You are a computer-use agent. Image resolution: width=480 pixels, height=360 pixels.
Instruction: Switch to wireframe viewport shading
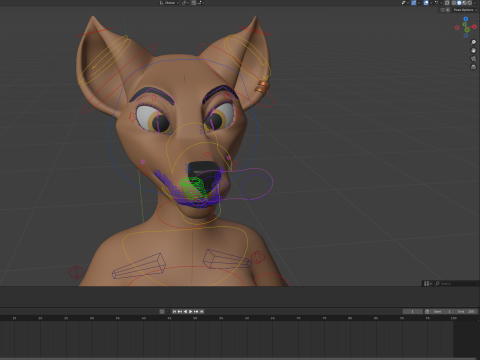[x=454, y=3]
